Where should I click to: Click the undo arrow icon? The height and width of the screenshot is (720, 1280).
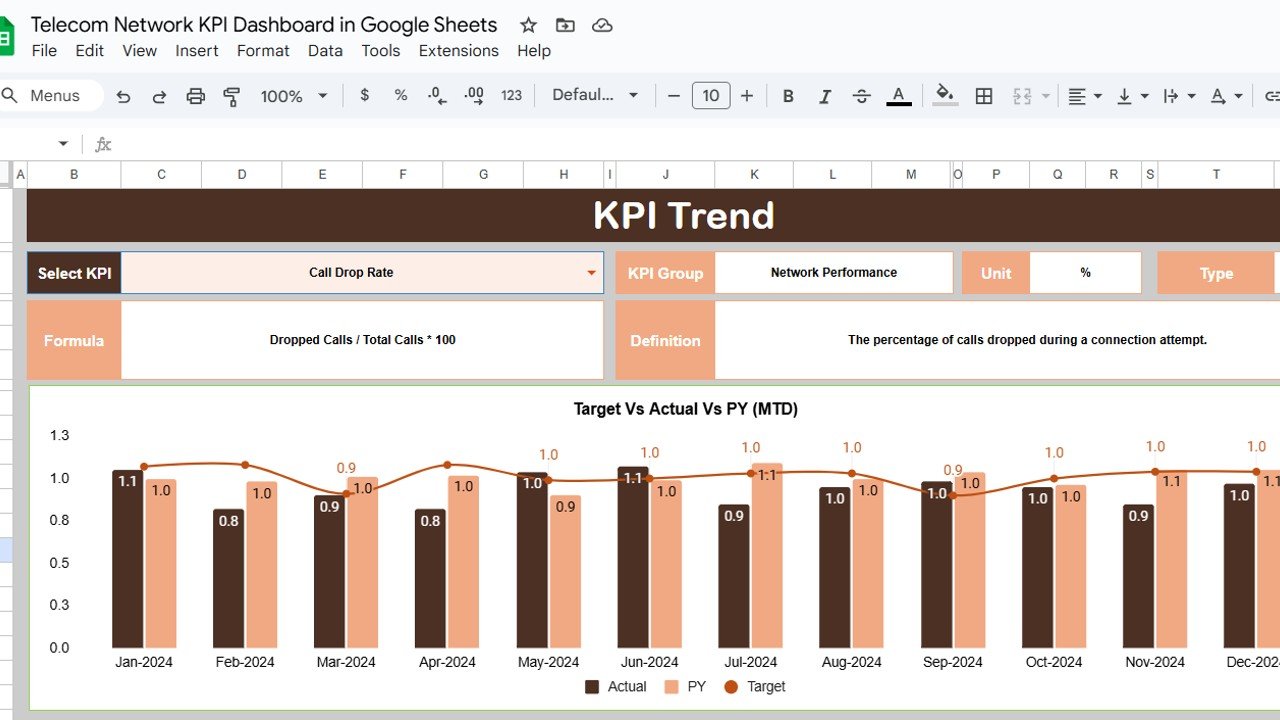click(123, 96)
